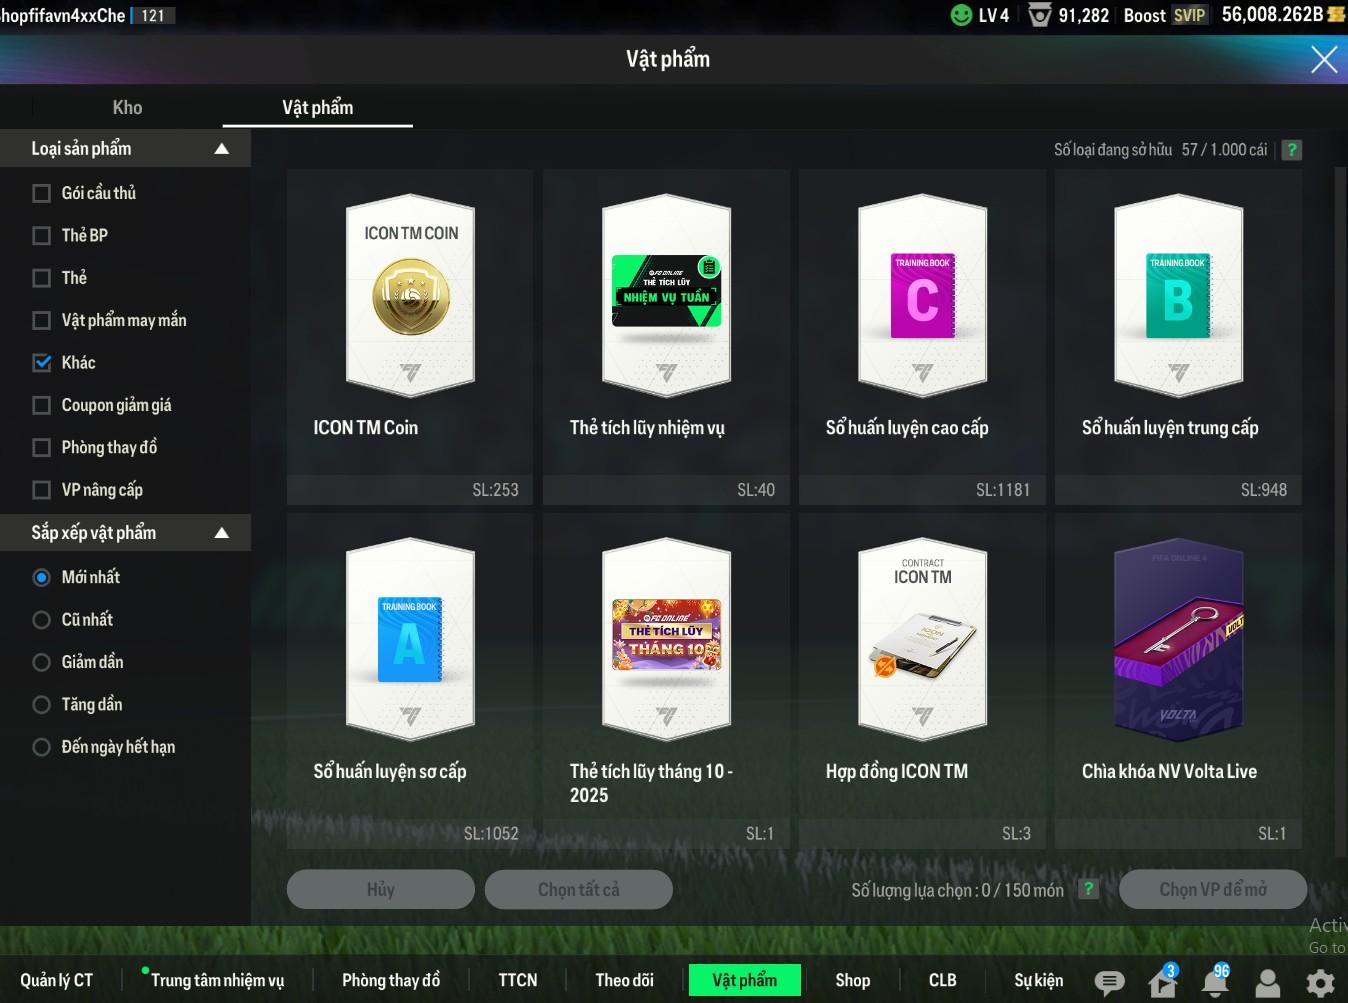This screenshot has height=1003, width=1348.
Task: Open the chat speech bubble icon
Action: pos(1109,982)
